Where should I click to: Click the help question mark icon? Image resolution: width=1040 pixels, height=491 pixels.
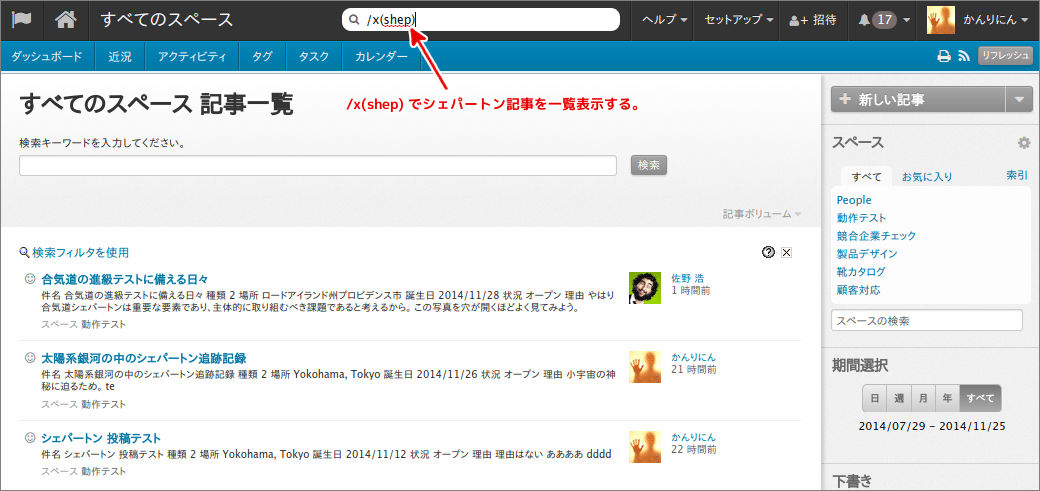pyautogui.click(x=768, y=252)
